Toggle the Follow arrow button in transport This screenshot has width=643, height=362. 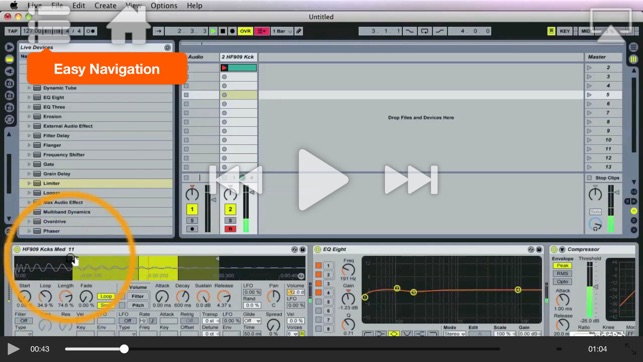click(158, 31)
